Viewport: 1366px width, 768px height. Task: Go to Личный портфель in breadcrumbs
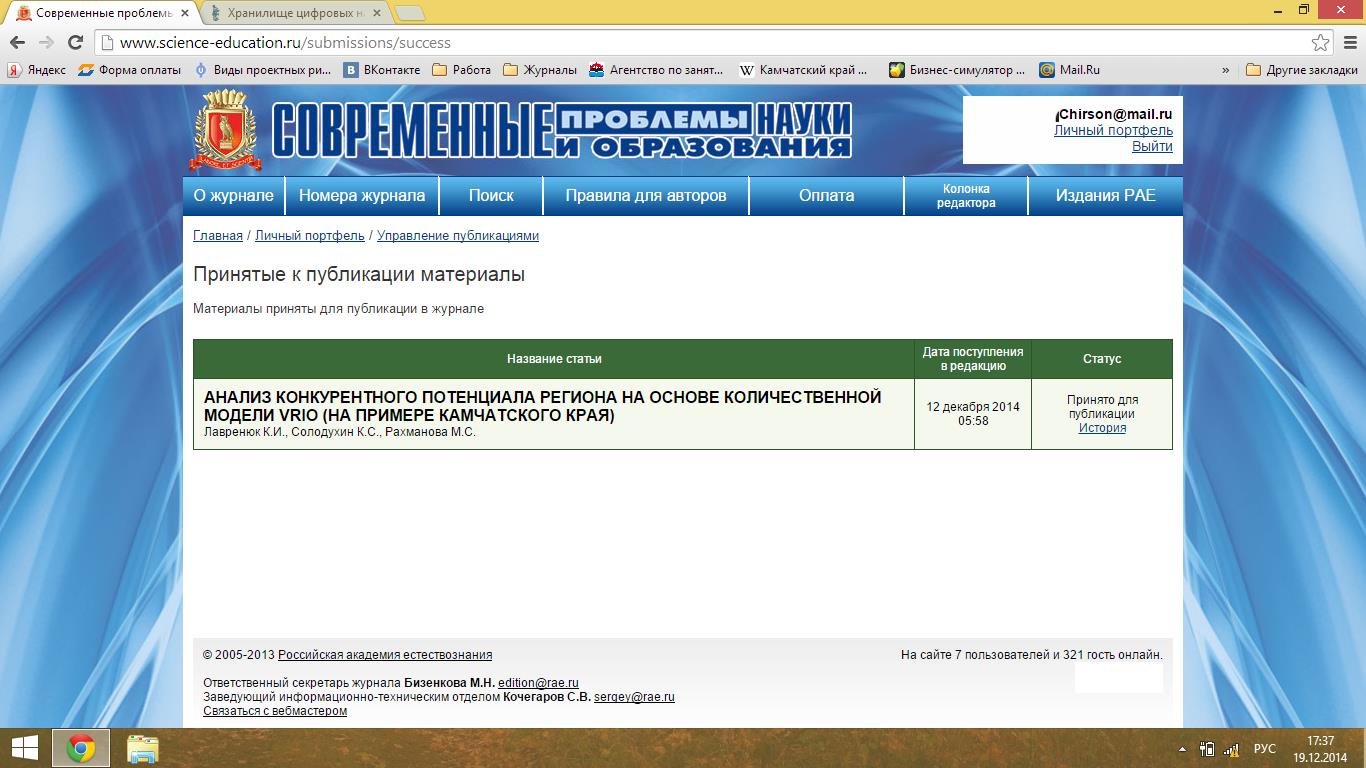(309, 236)
